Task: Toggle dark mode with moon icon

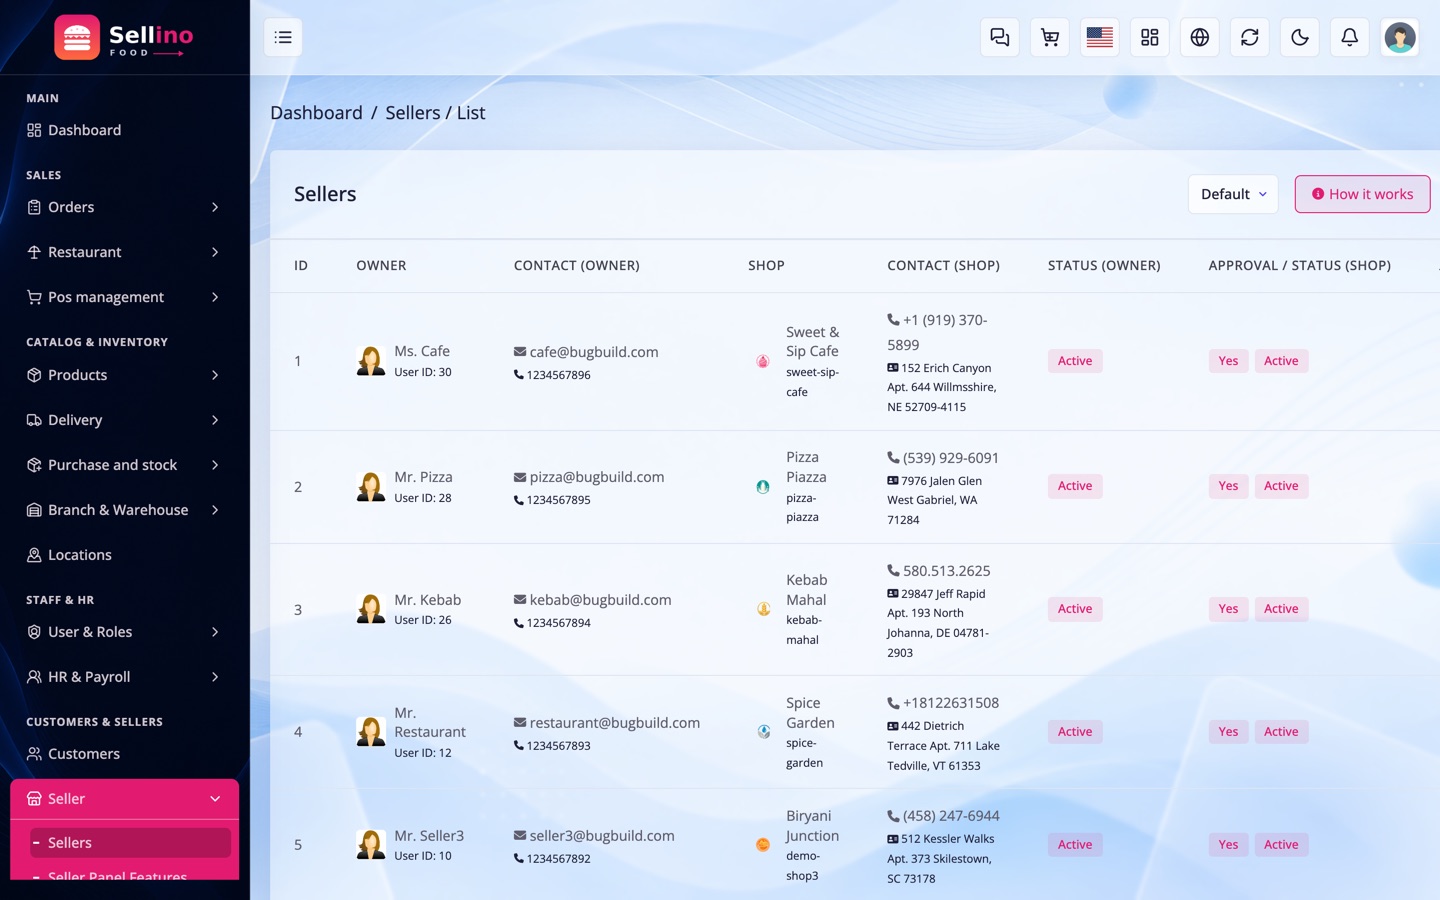Action: 1299,37
